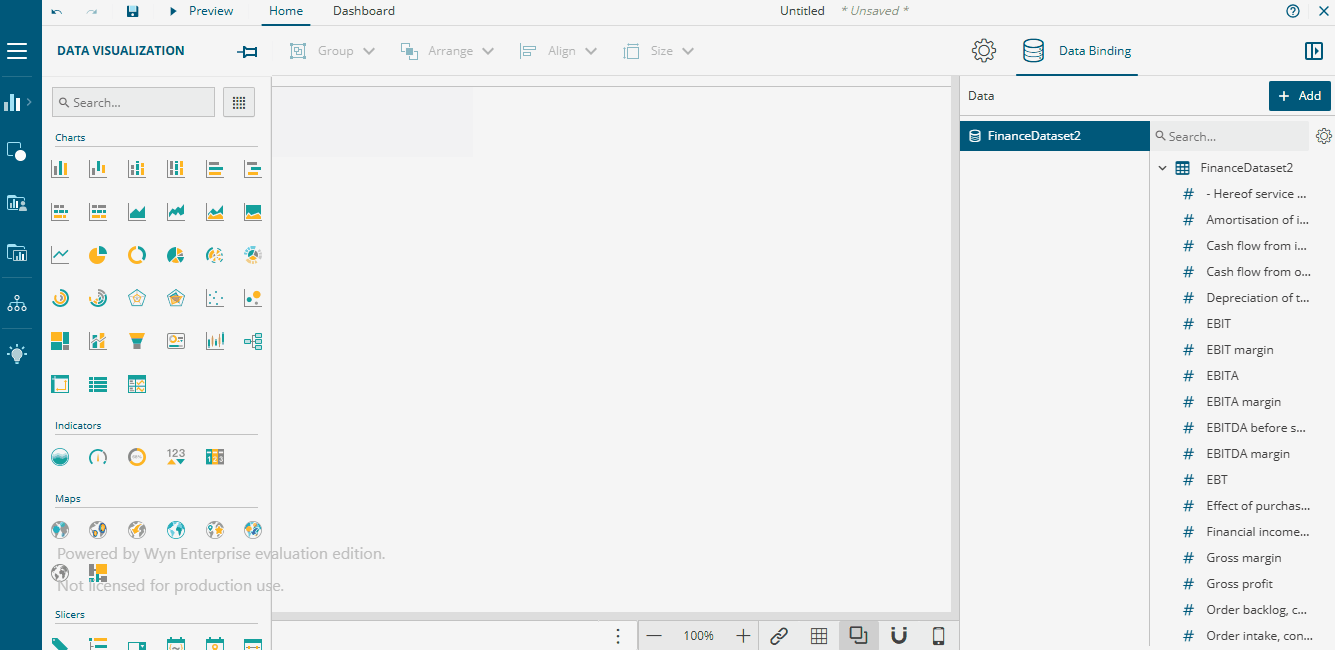Switch to the Dashboard tab
1335x650 pixels.
363,11
